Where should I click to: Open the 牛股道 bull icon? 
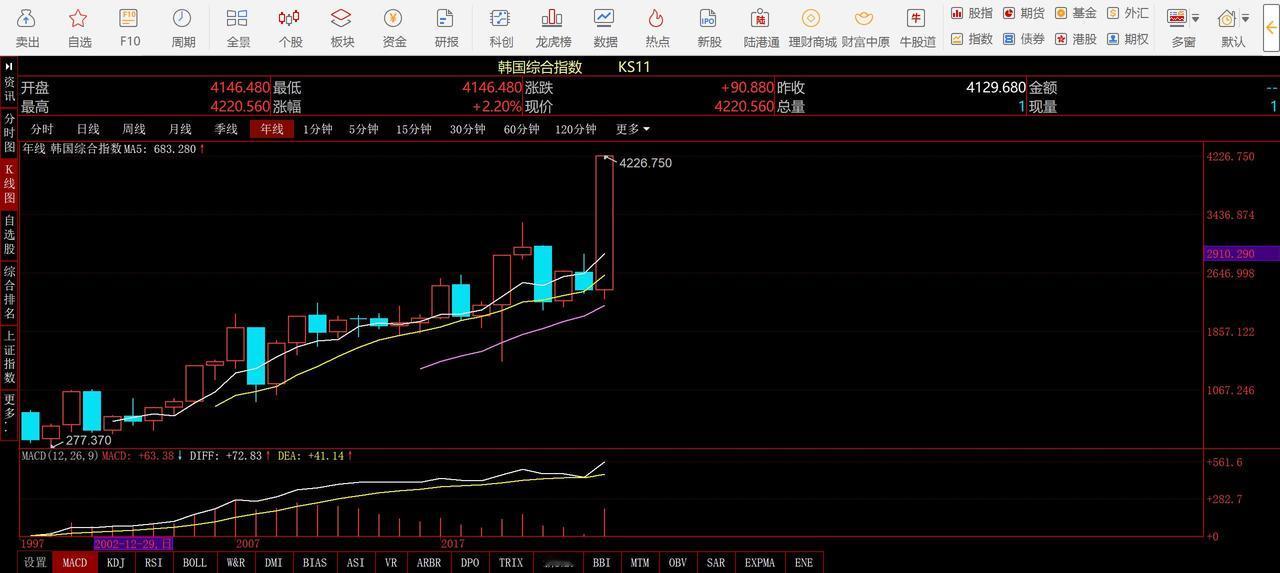[x=916, y=27]
